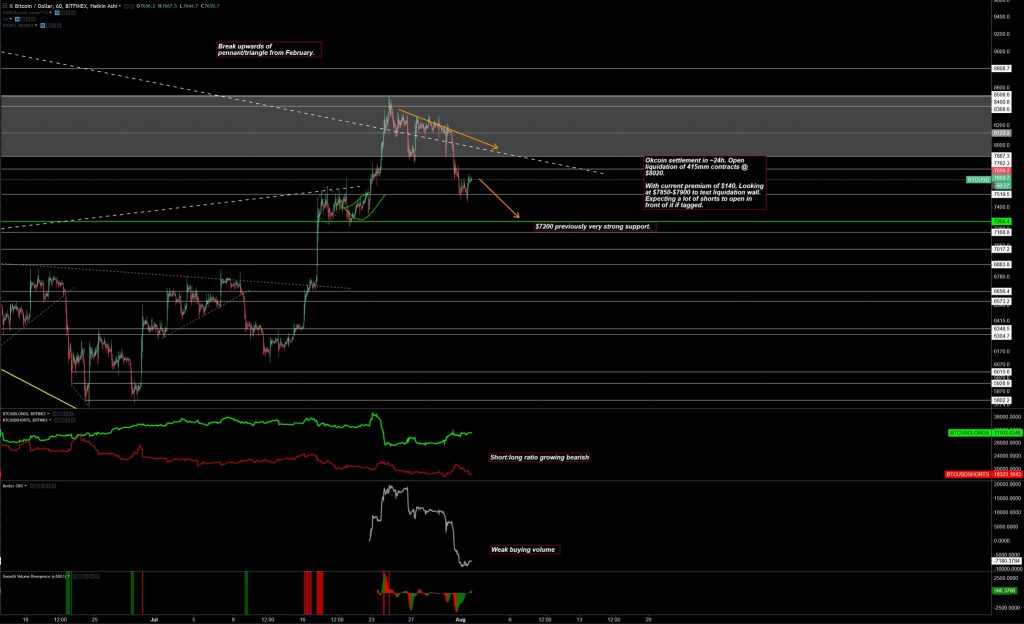1024x624 pixels.
Task: Select the 'Short:long ratio growing bearish' note
Action: click(x=539, y=457)
